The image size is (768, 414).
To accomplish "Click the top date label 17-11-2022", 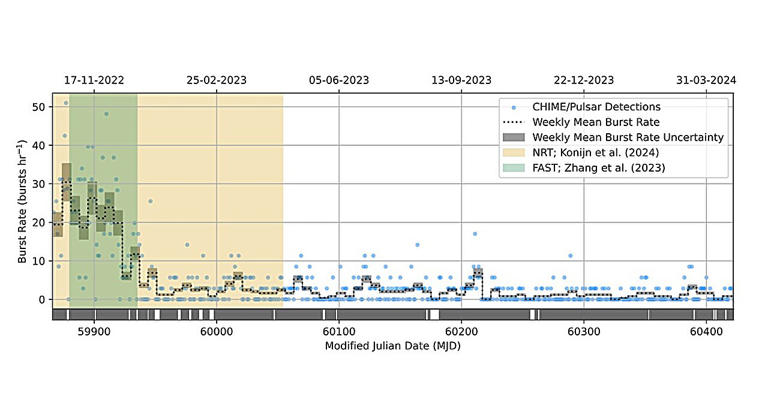I will pyautogui.click(x=94, y=80).
